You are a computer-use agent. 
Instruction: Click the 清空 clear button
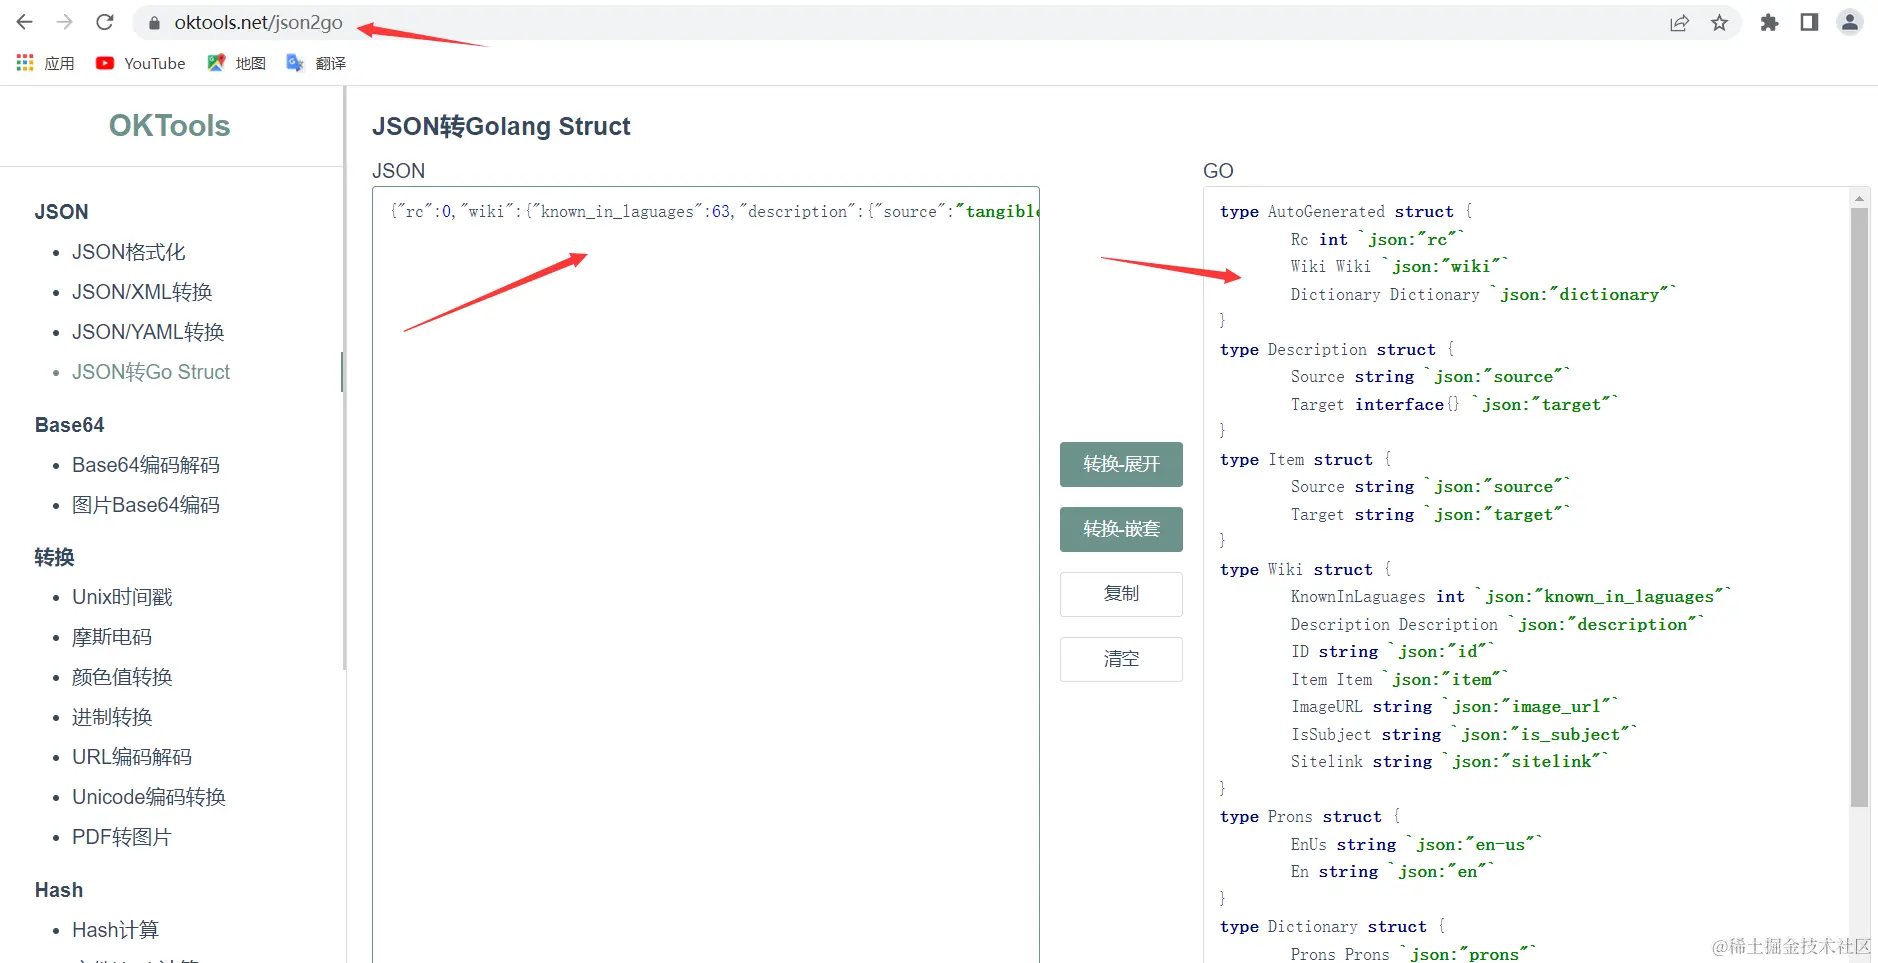point(1121,659)
